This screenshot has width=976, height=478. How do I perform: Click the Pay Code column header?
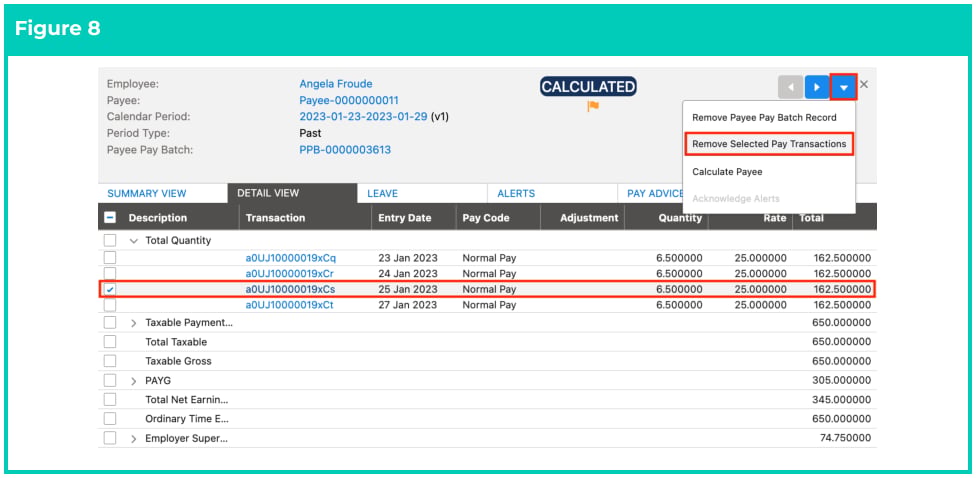click(486, 218)
